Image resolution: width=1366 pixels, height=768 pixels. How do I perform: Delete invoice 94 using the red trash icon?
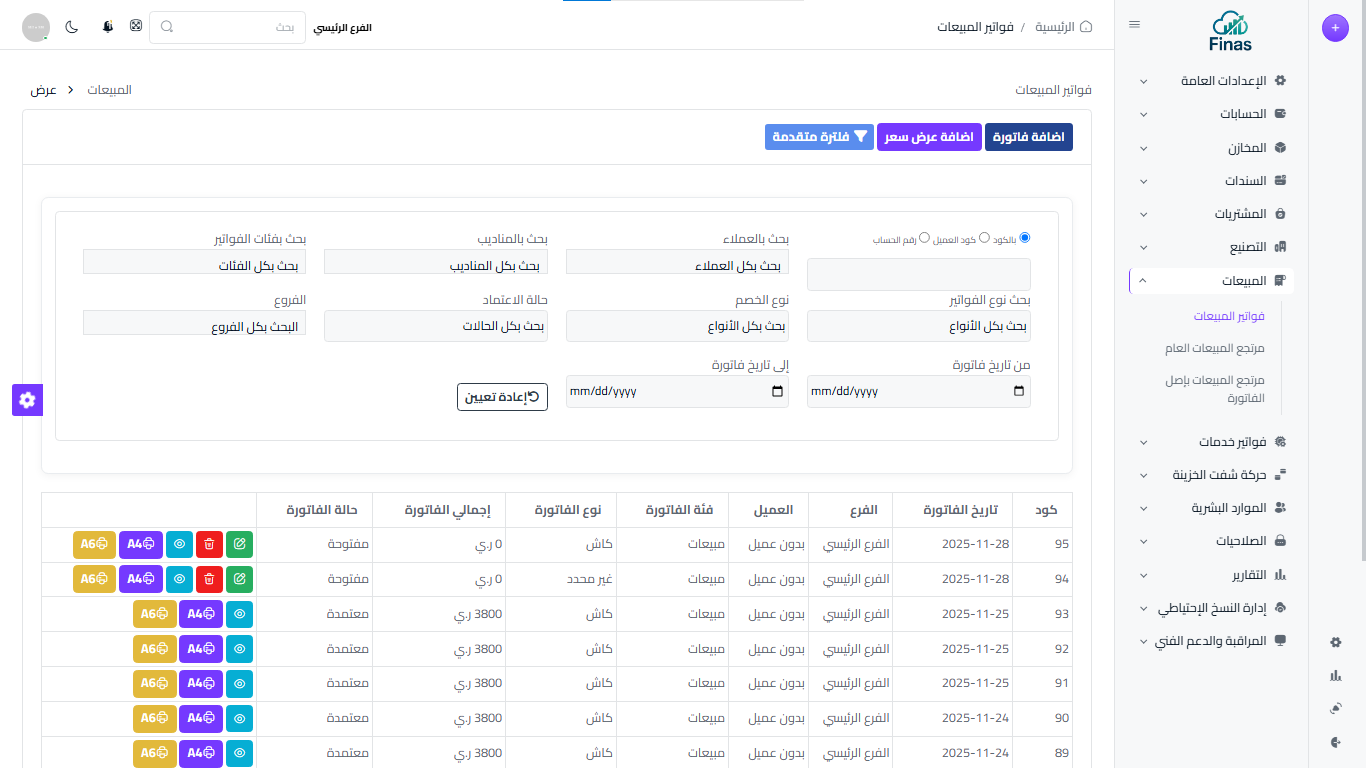(209, 579)
